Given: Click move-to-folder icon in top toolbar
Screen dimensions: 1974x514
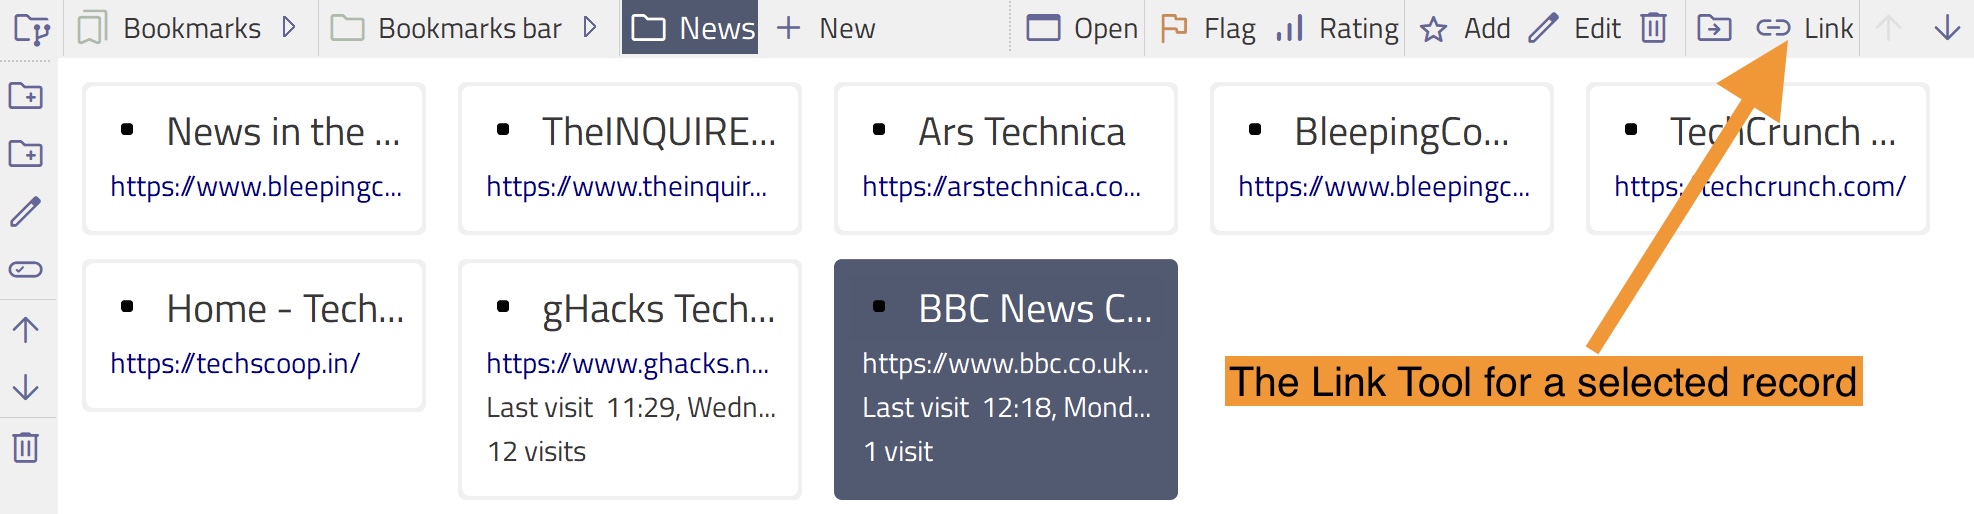Looking at the screenshot, I should point(1714,28).
